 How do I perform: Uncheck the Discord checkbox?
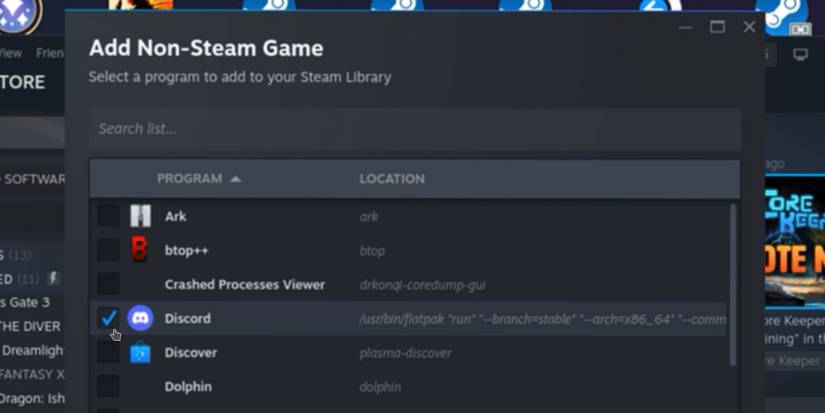coord(108,318)
